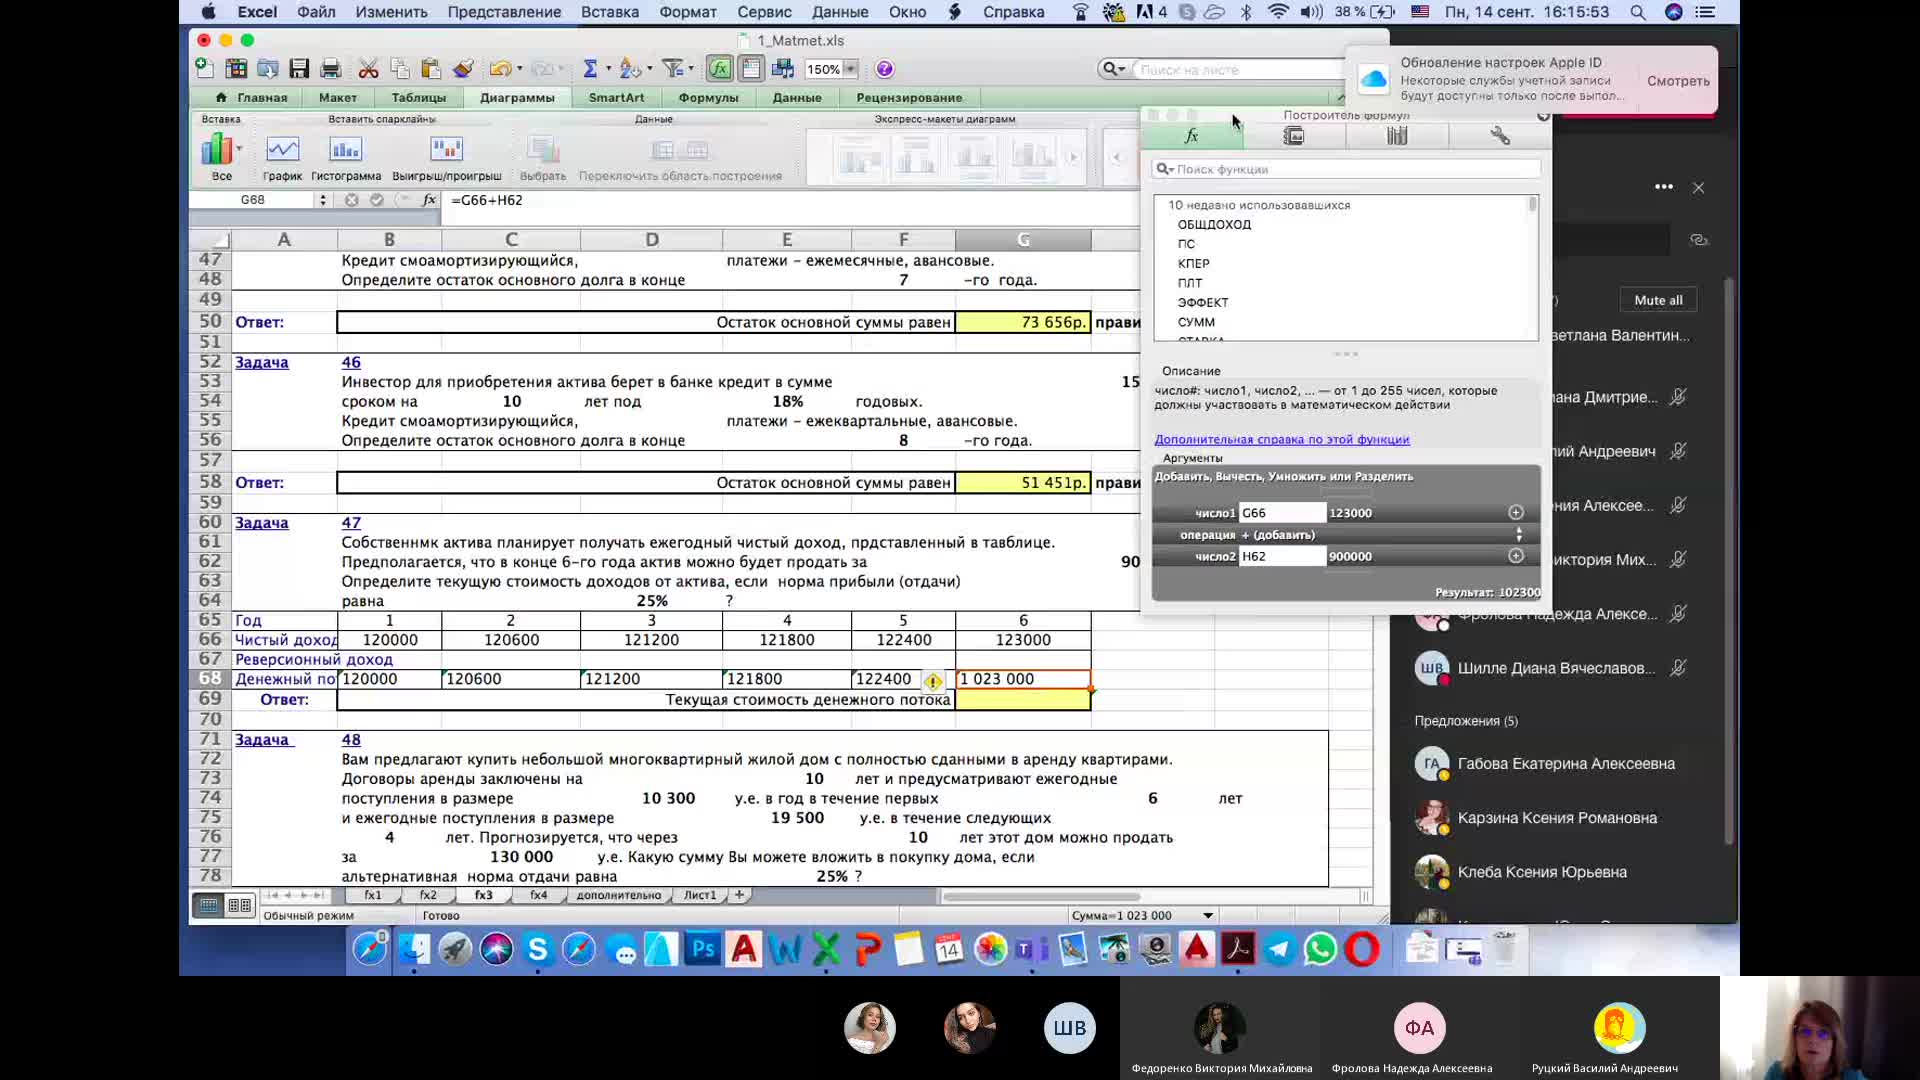Open the Media Browser toolbar icon
Image resolution: width=1920 pixels, height=1080 pixels.
coord(783,69)
